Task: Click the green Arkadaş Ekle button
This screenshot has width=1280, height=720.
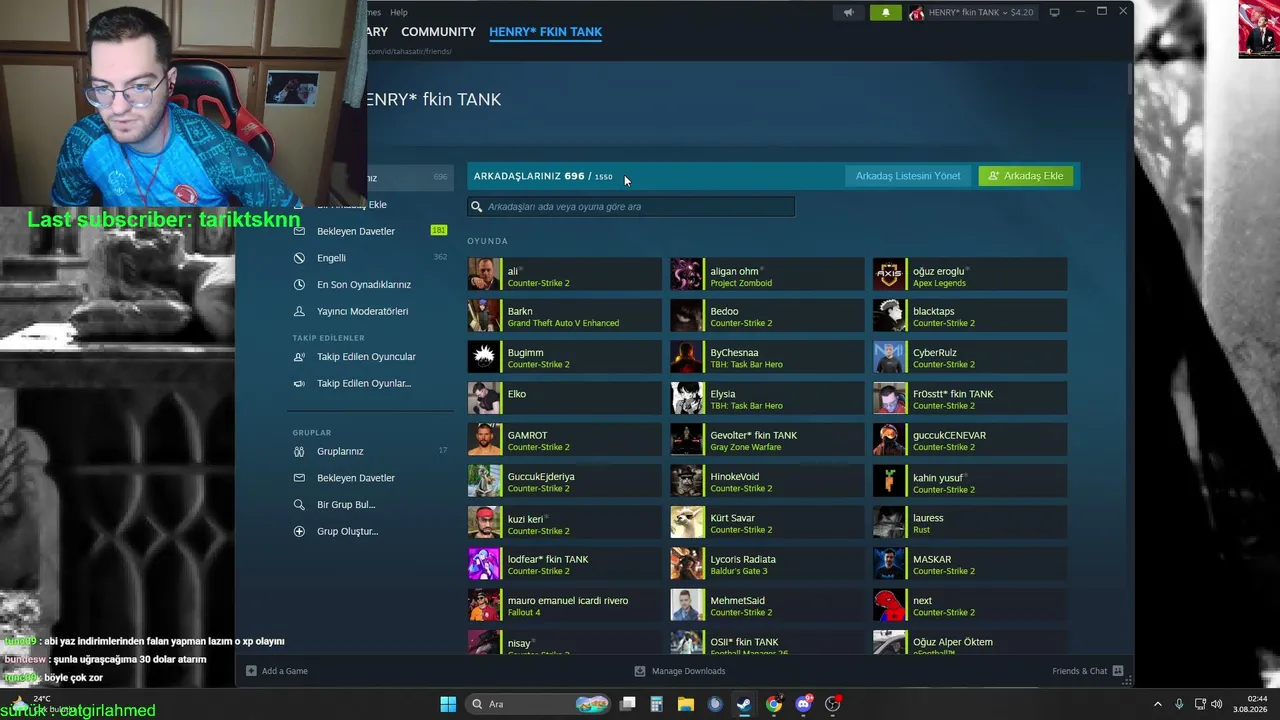Action: (x=1026, y=176)
